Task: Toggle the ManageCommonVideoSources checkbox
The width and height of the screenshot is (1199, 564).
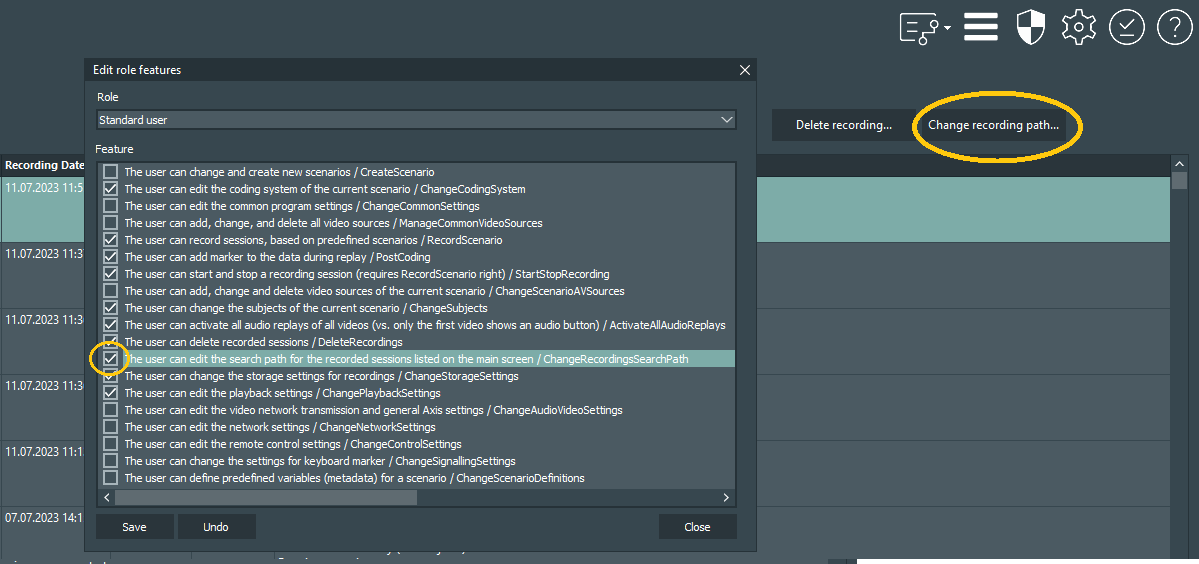Action: pyautogui.click(x=111, y=222)
